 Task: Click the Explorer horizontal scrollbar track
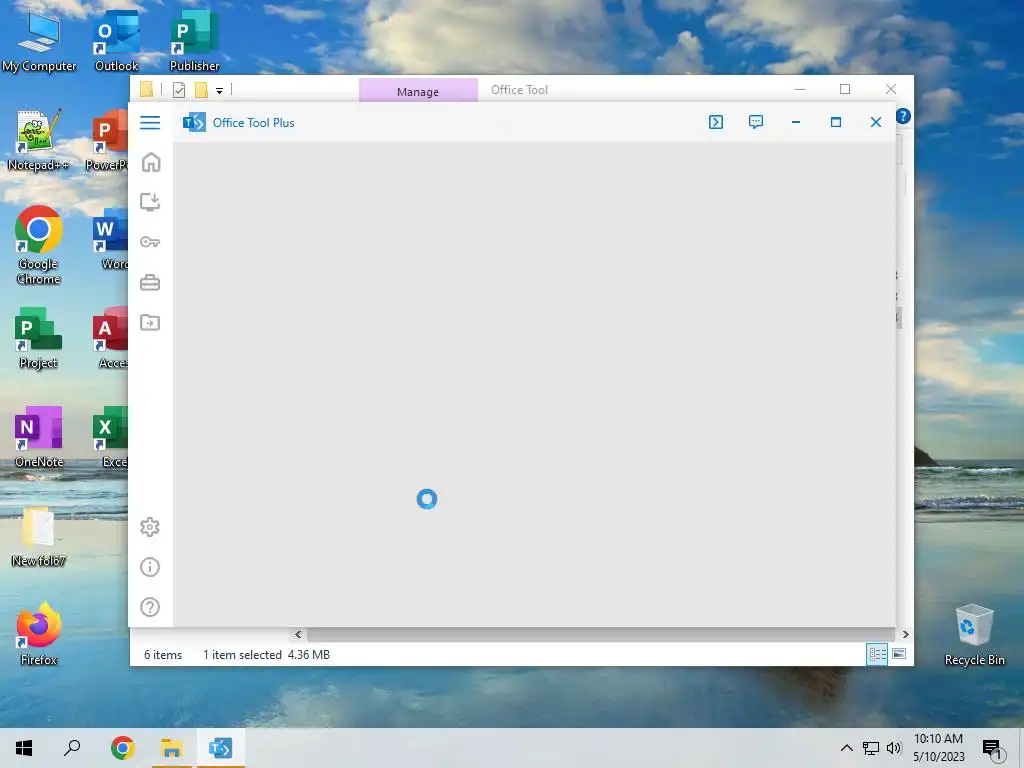[x=601, y=634]
